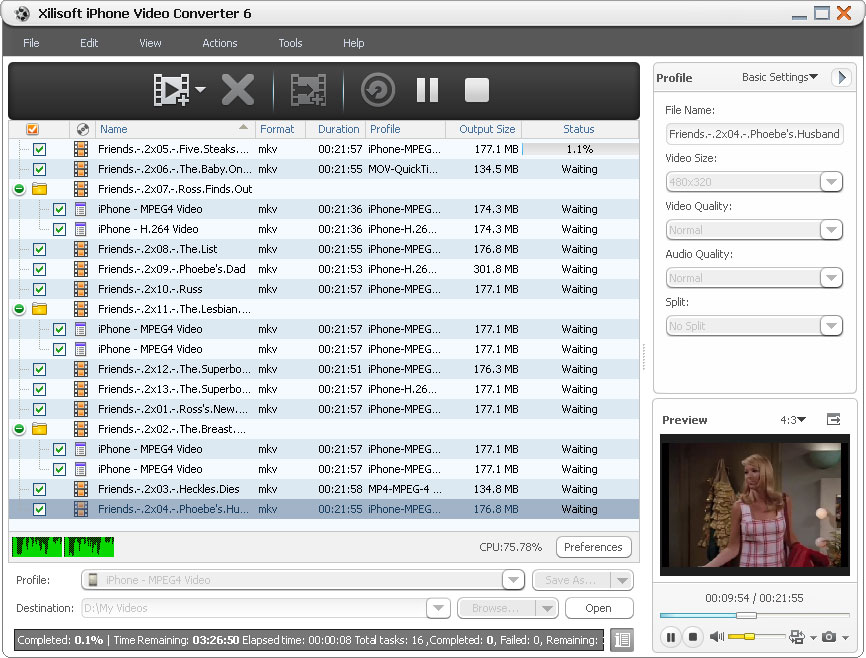Open the Basic Settings dropdown

coord(780,77)
